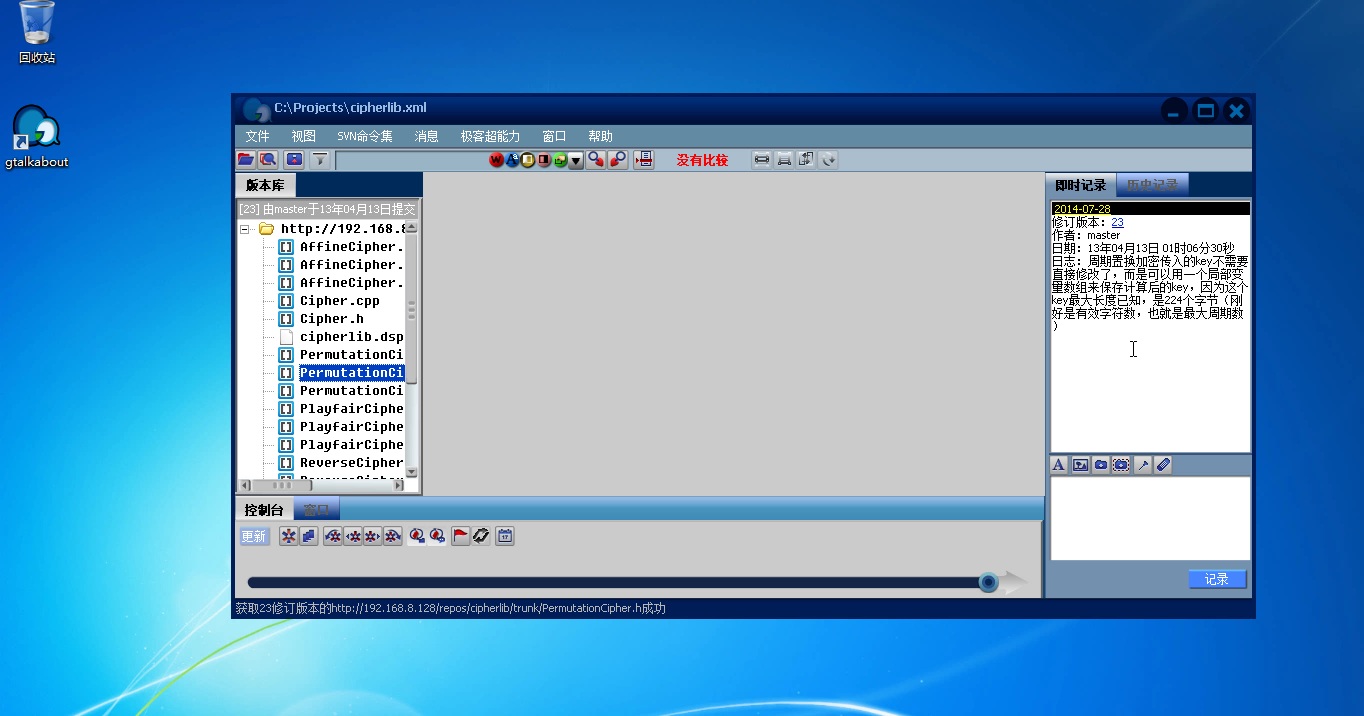This screenshot has height=716, width=1364.
Task: Select cipherlib.dsp in the repository tree
Action: coord(352,337)
